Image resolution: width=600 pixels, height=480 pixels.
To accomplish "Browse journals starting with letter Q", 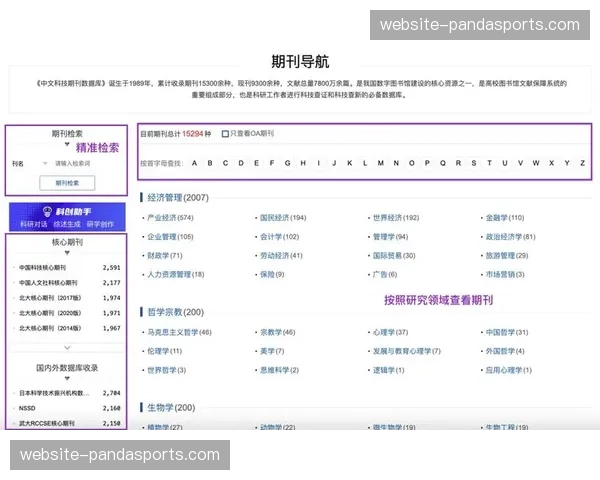I will pyautogui.click(x=443, y=163).
